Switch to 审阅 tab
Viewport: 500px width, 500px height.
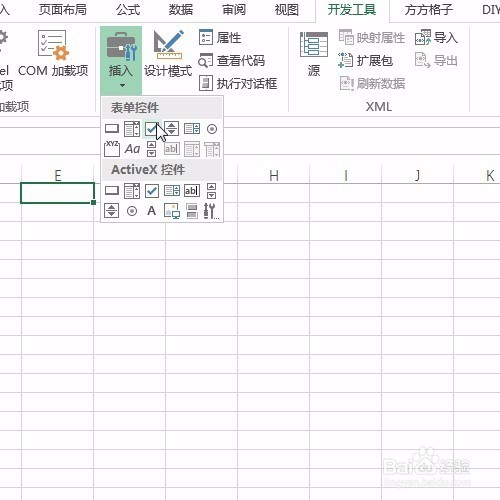tap(234, 9)
